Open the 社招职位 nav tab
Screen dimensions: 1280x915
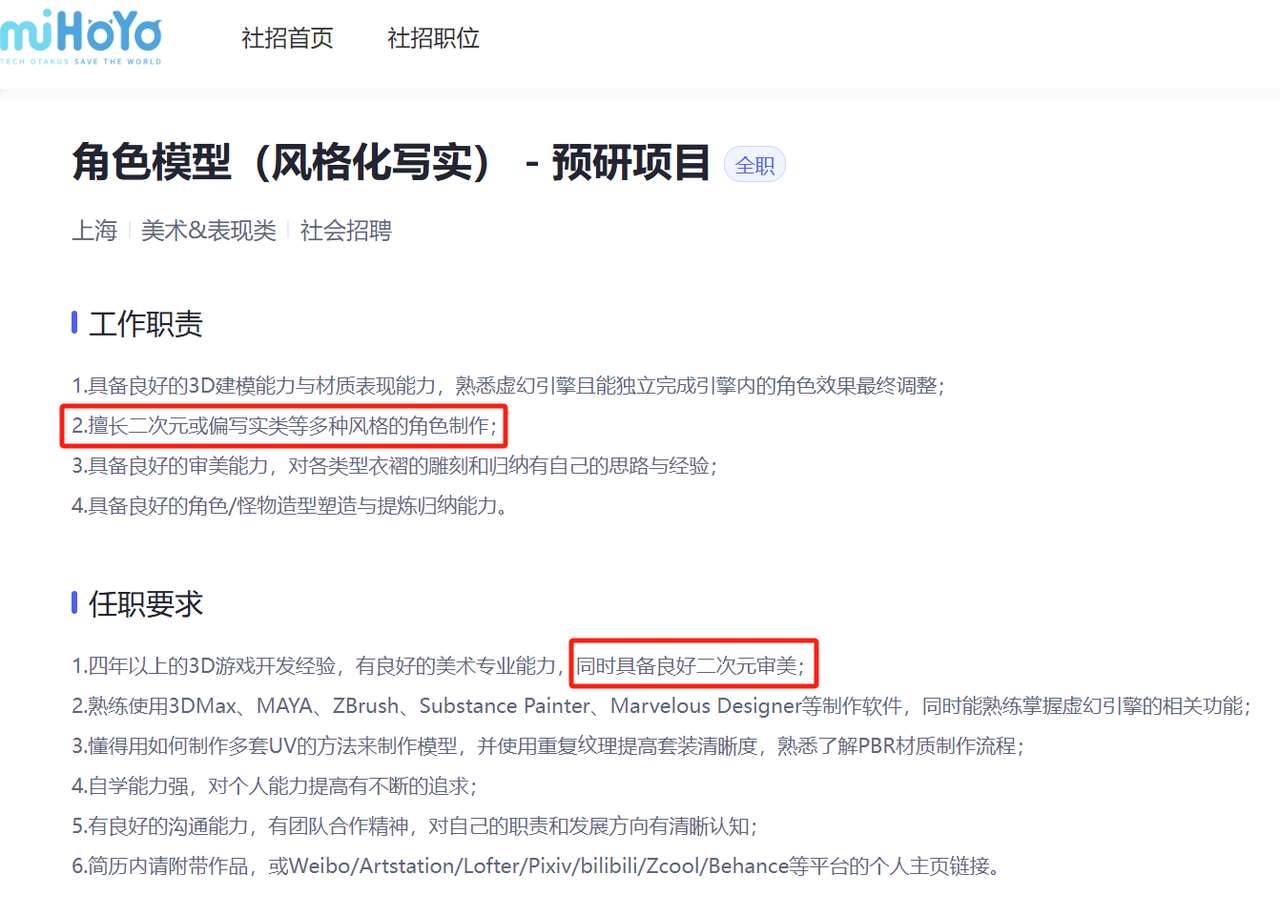click(434, 39)
